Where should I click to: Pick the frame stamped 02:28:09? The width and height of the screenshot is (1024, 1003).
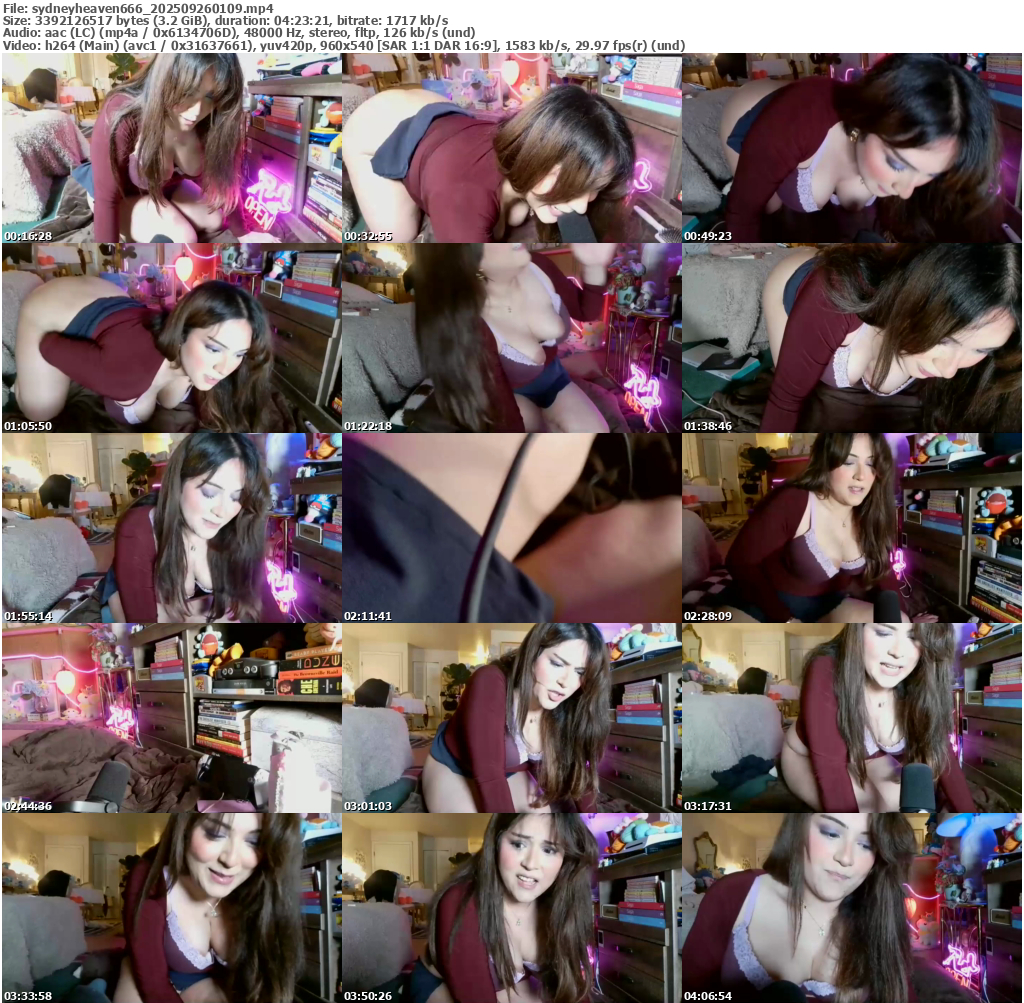click(852, 528)
